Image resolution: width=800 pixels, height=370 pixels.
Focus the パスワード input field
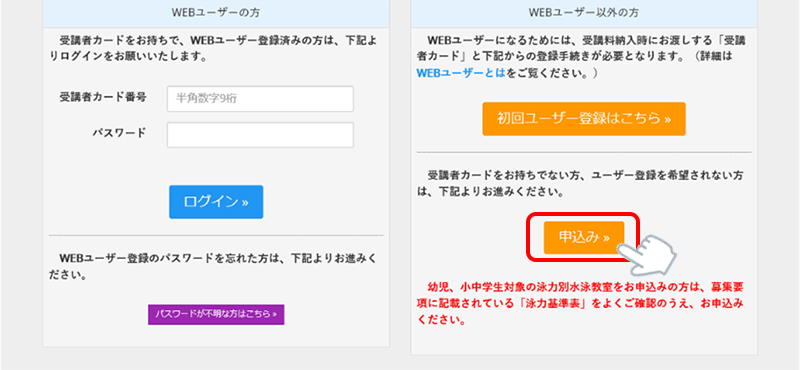click(x=260, y=135)
